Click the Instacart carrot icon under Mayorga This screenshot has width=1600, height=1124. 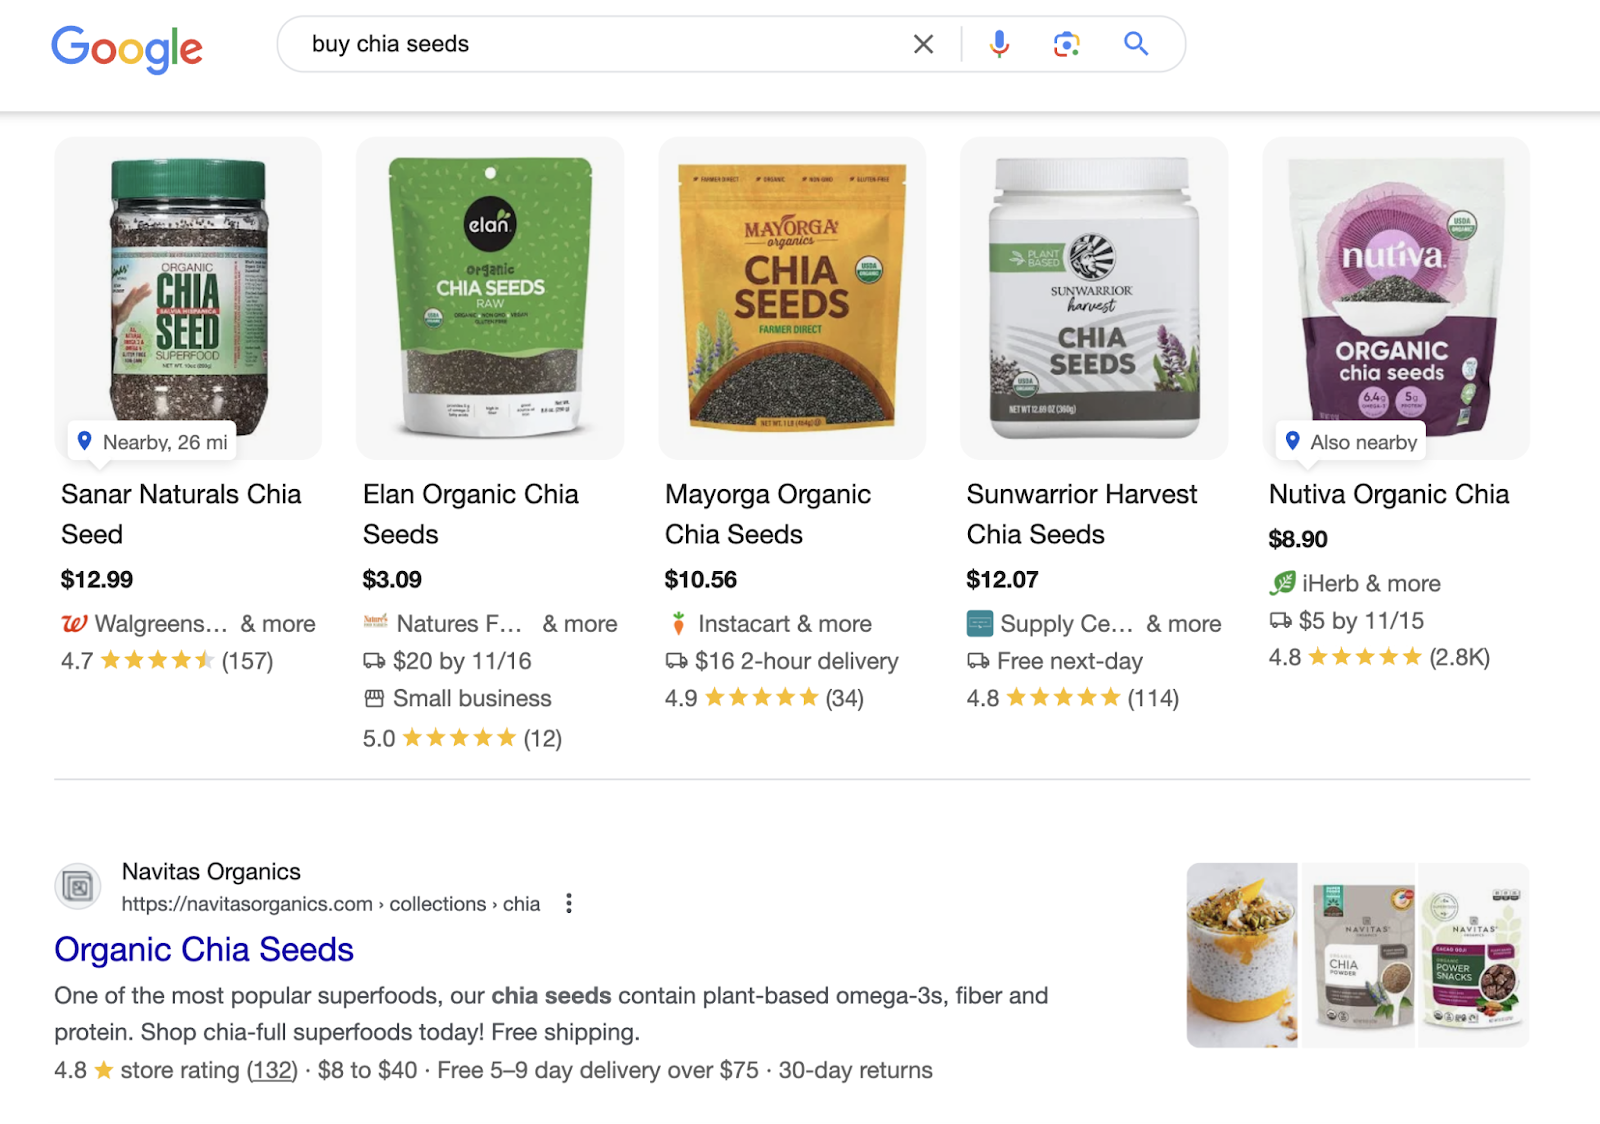(x=677, y=623)
